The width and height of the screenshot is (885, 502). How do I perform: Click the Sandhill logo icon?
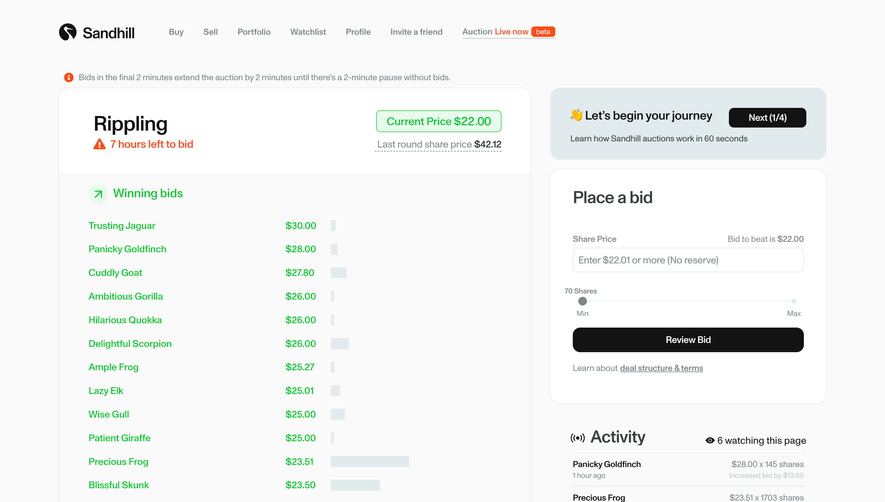pyautogui.click(x=68, y=32)
